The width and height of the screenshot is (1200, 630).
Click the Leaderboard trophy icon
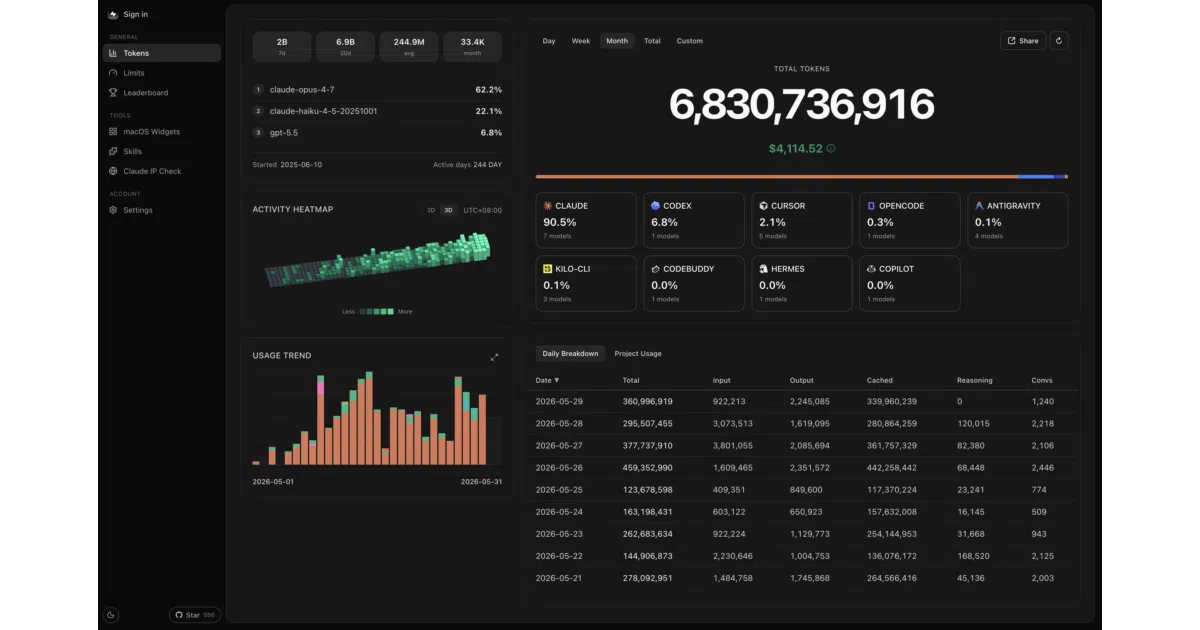(x=113, y=92)
